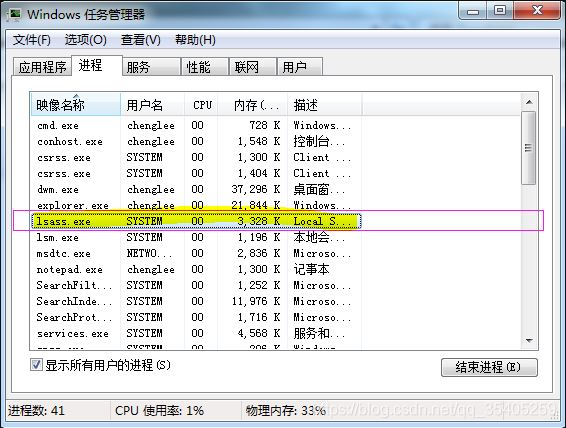Select the SearchProt... process row
This screenshot has height=428, width=566.
196,317
